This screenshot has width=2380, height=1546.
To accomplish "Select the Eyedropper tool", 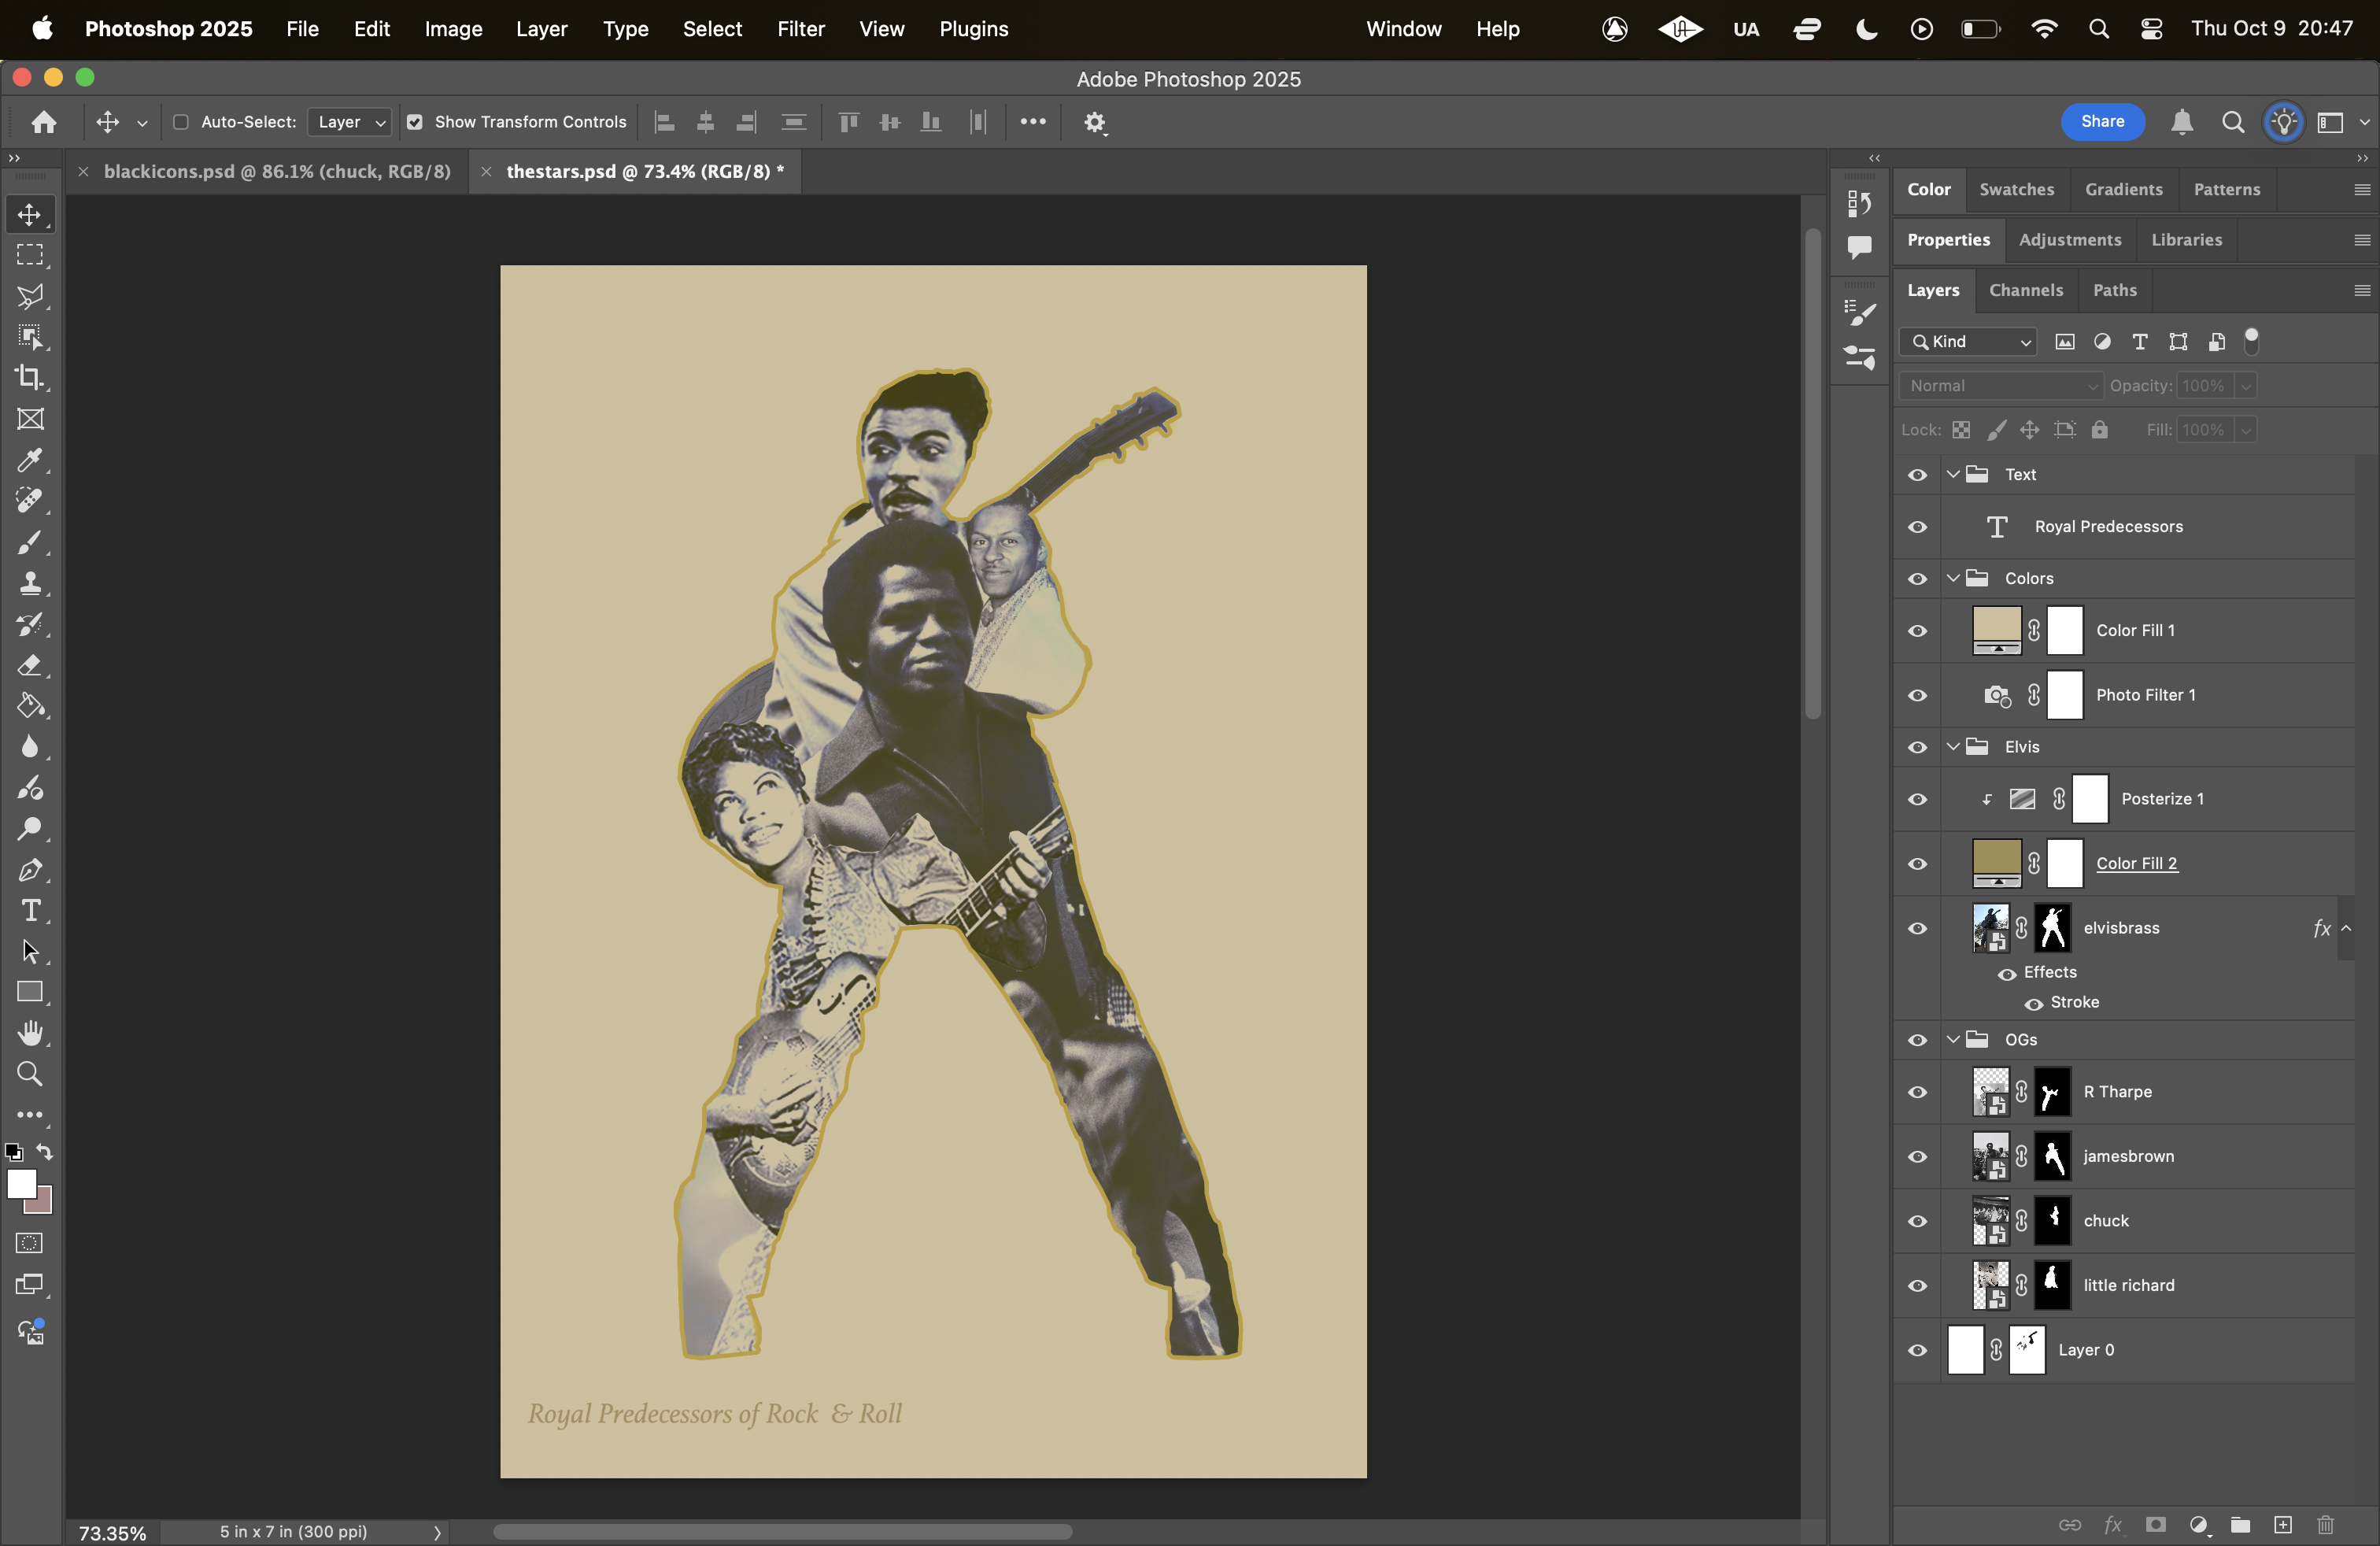I will click(29, 460).
